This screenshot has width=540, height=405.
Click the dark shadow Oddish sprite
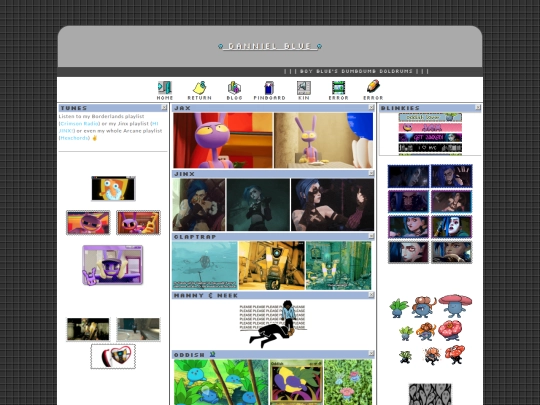coord(405,357)
